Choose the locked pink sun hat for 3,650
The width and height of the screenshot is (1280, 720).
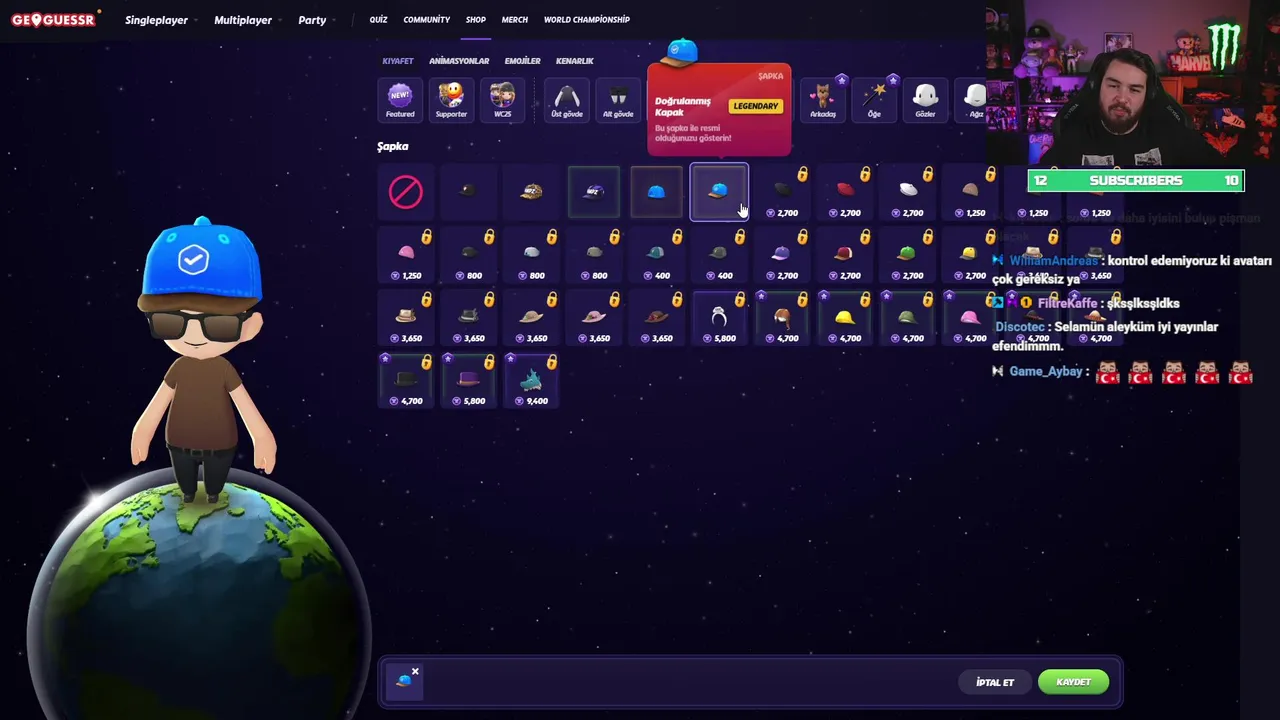(594, 318)
